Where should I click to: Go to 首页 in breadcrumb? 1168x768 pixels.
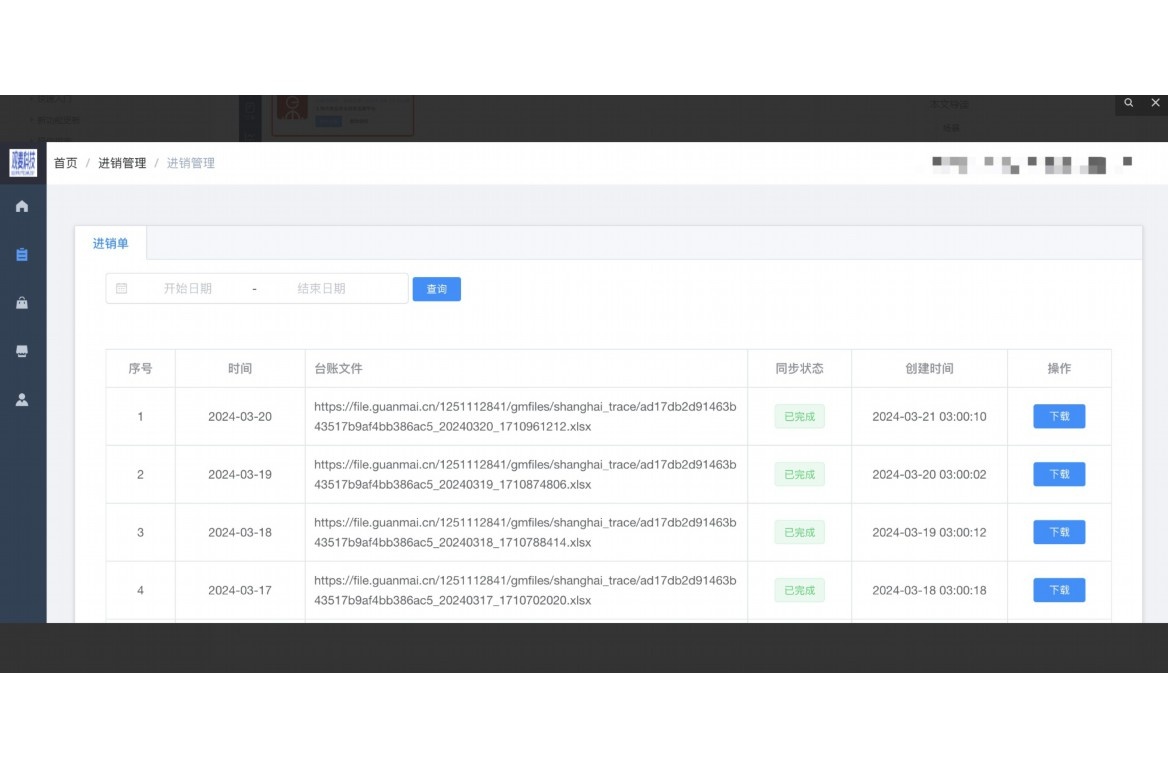65,163
